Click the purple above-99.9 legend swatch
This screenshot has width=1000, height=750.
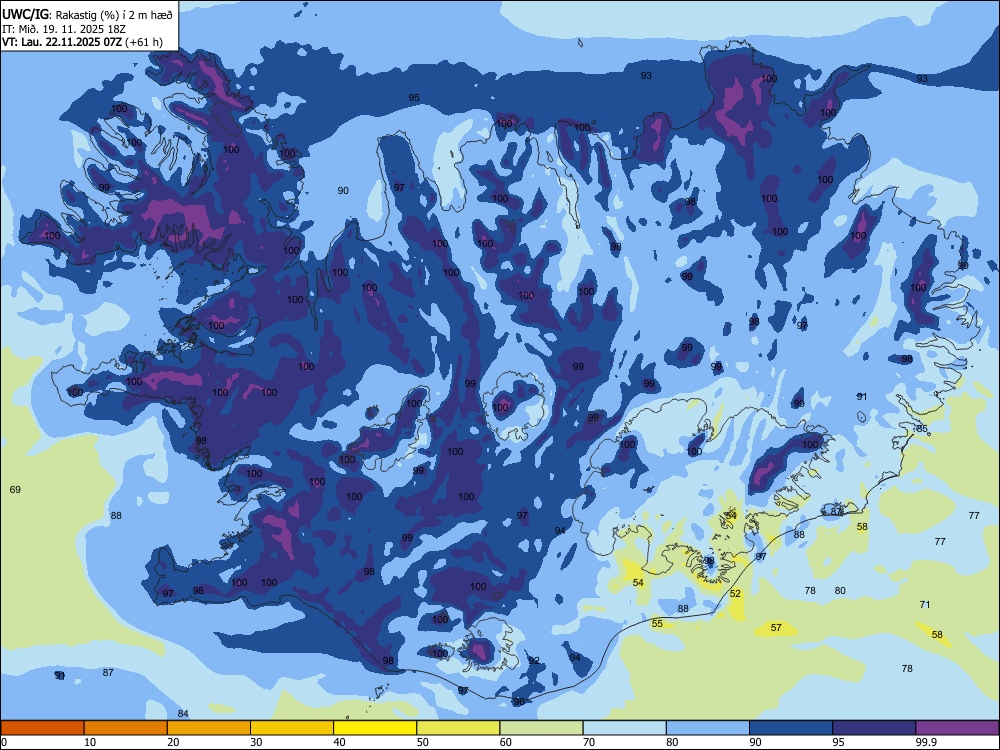tap(957, 728)
